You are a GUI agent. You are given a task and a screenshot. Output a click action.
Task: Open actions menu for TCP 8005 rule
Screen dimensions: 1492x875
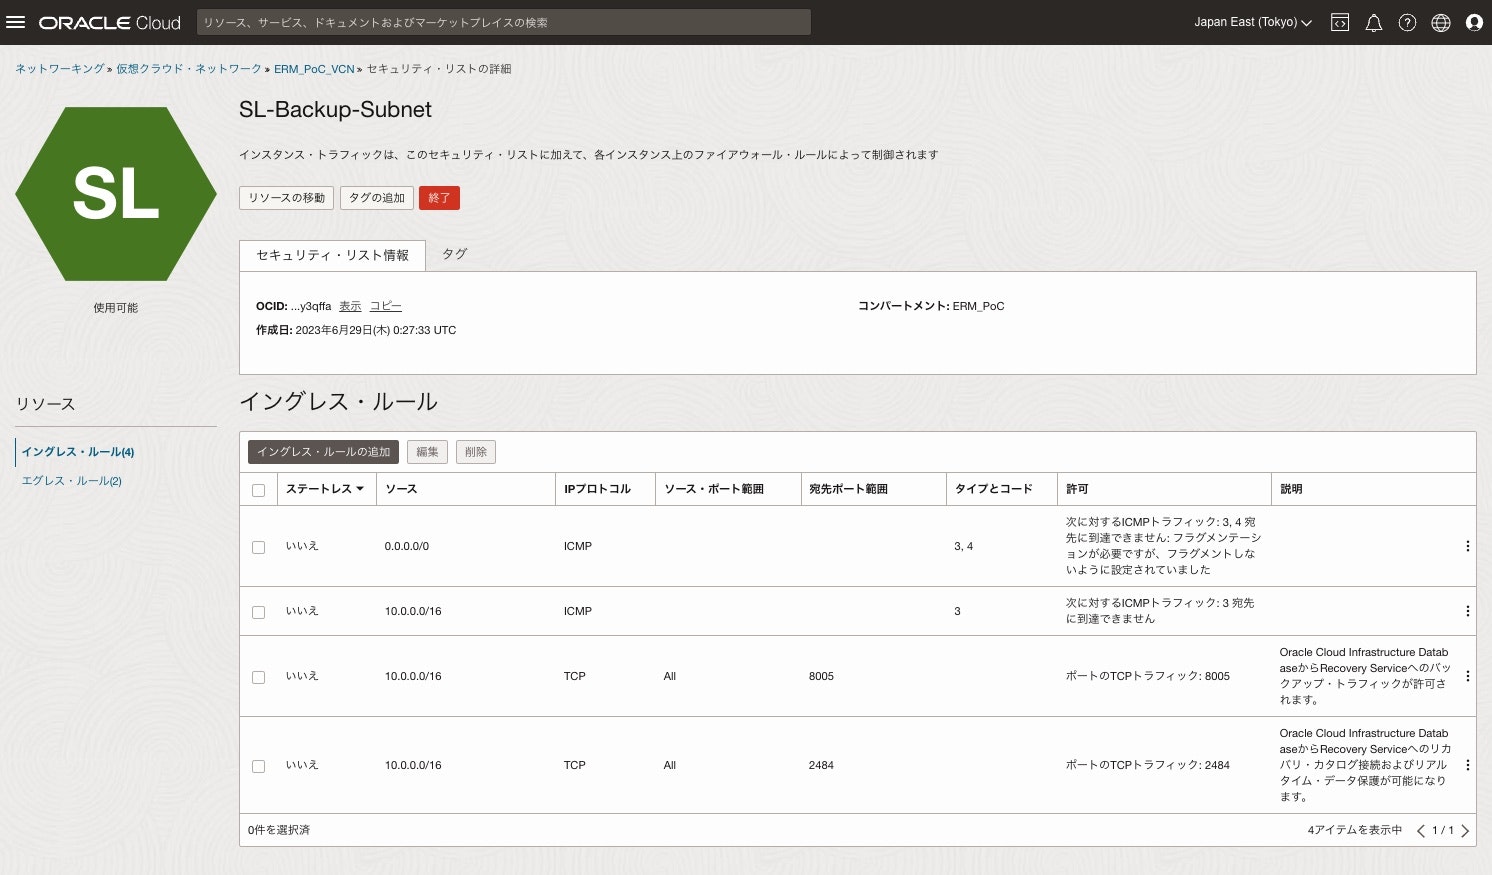(x=1467, y=676)
